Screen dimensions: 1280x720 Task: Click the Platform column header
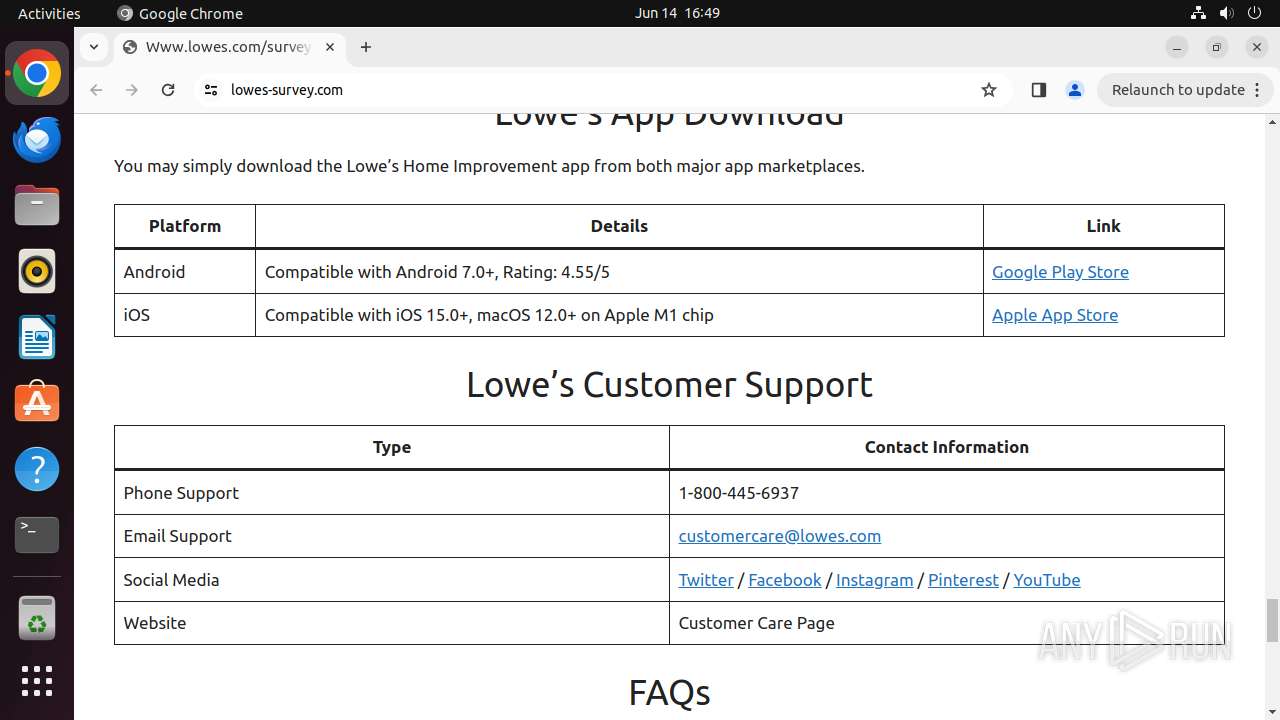185,226
